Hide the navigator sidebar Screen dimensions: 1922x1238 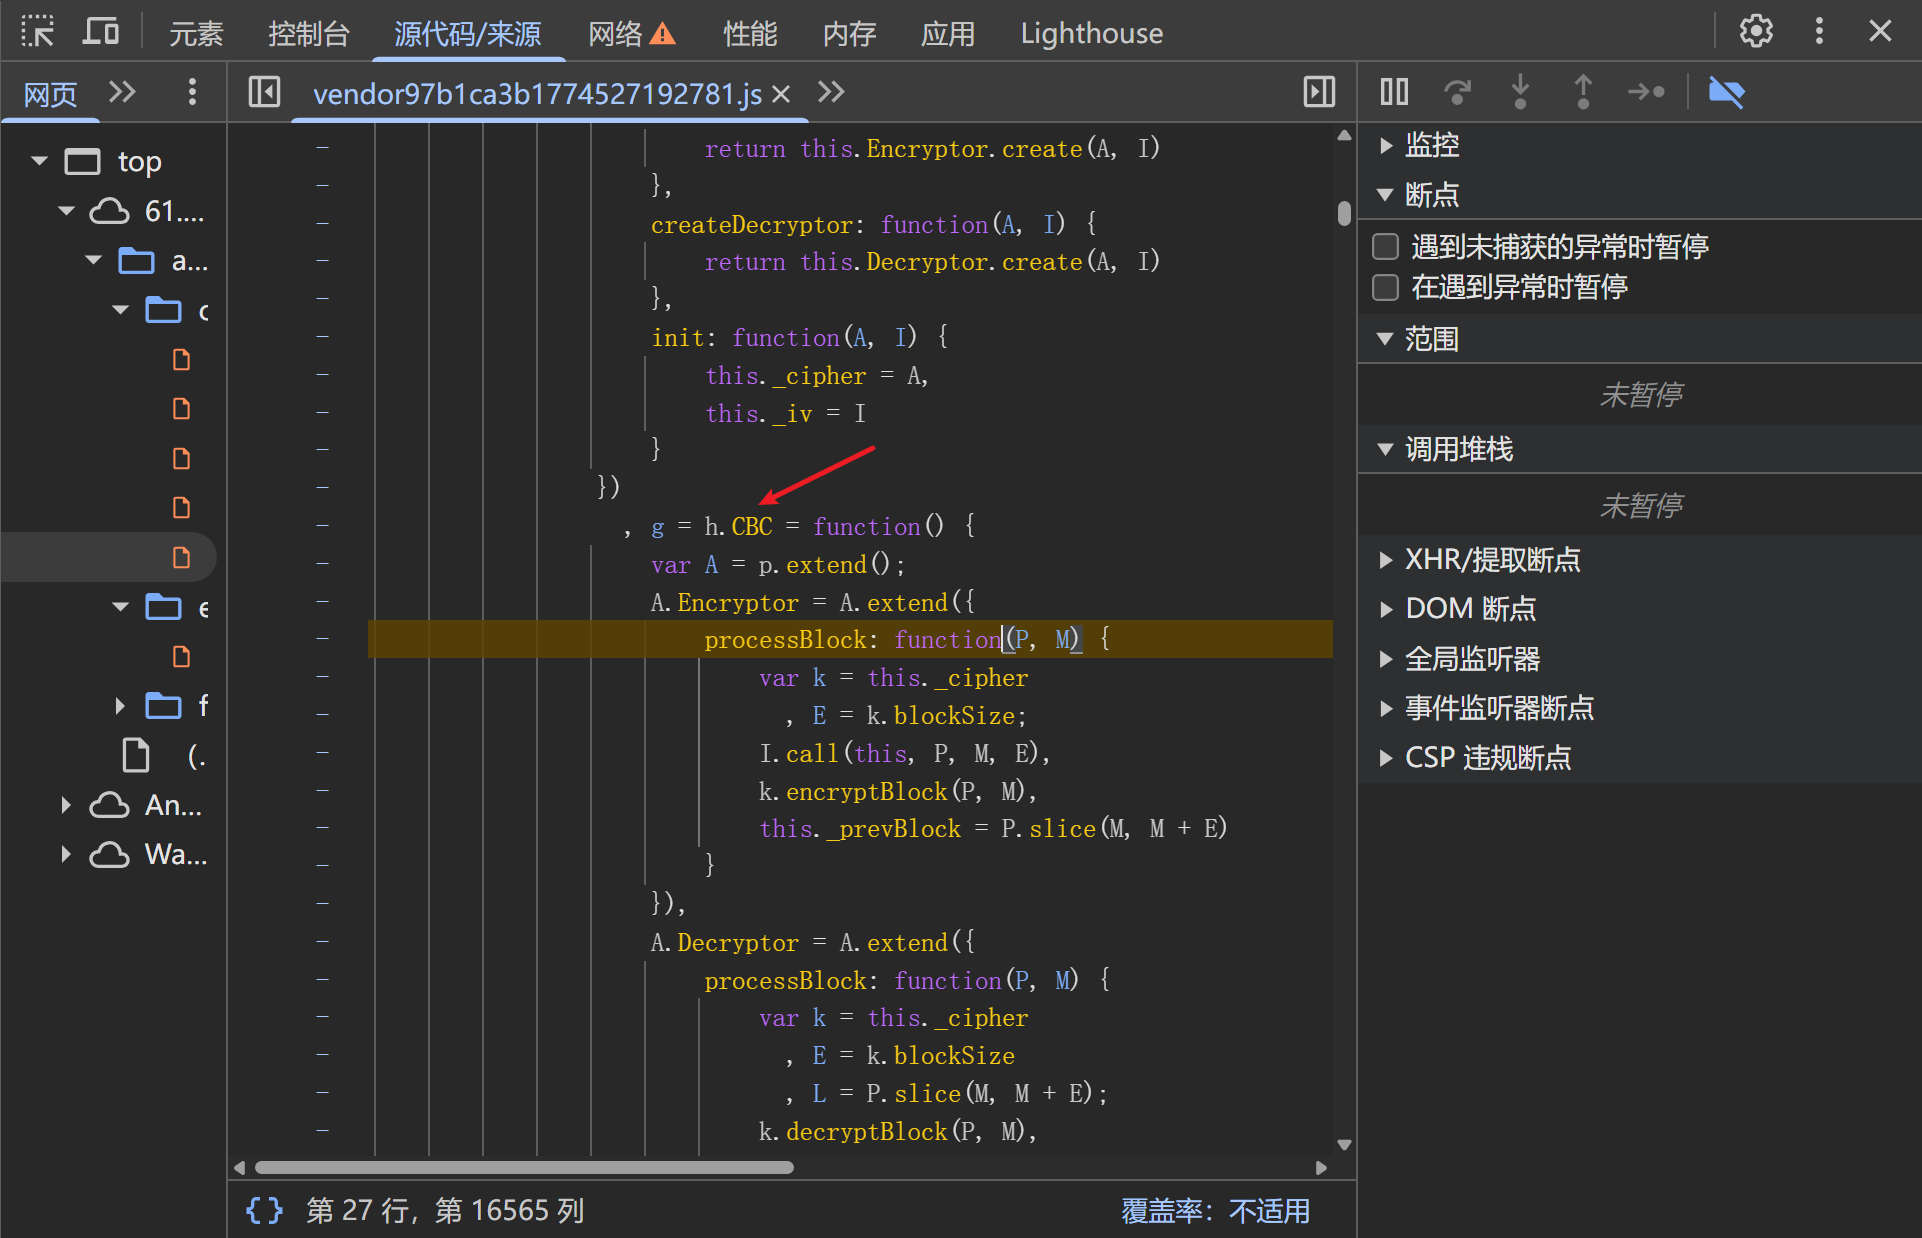pos(264,93)
